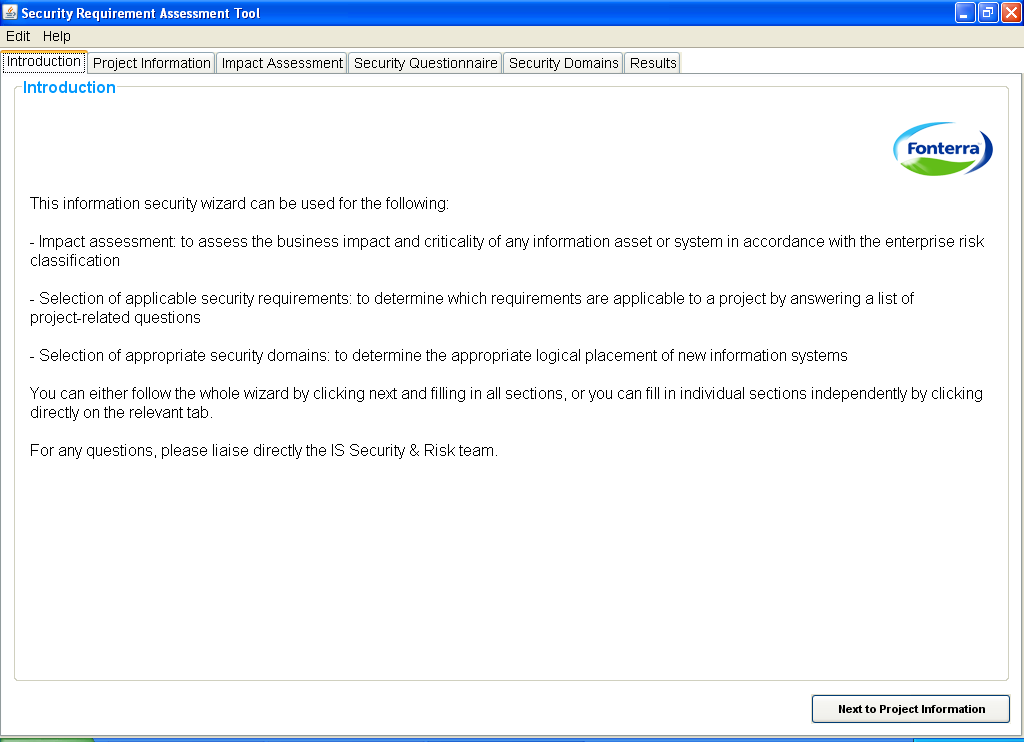Close the Security Requirement Assessment Tool window
The image size is (1024, 742).
(1010, 12)
